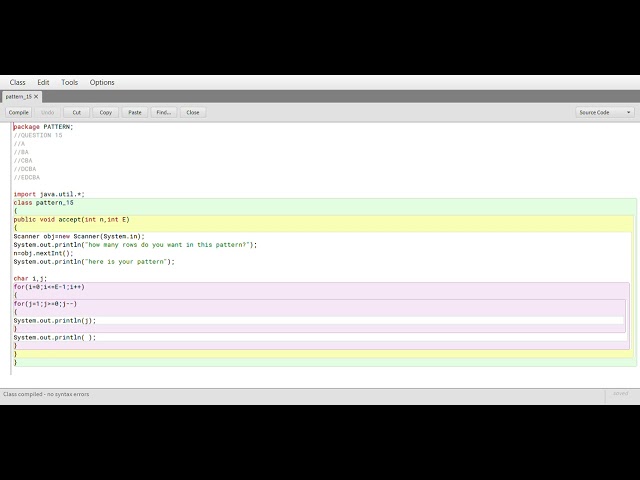This screenshot has width=640, height=480.
Task: Click the 'System.out.println( );' line
Action: pos(55,338)
